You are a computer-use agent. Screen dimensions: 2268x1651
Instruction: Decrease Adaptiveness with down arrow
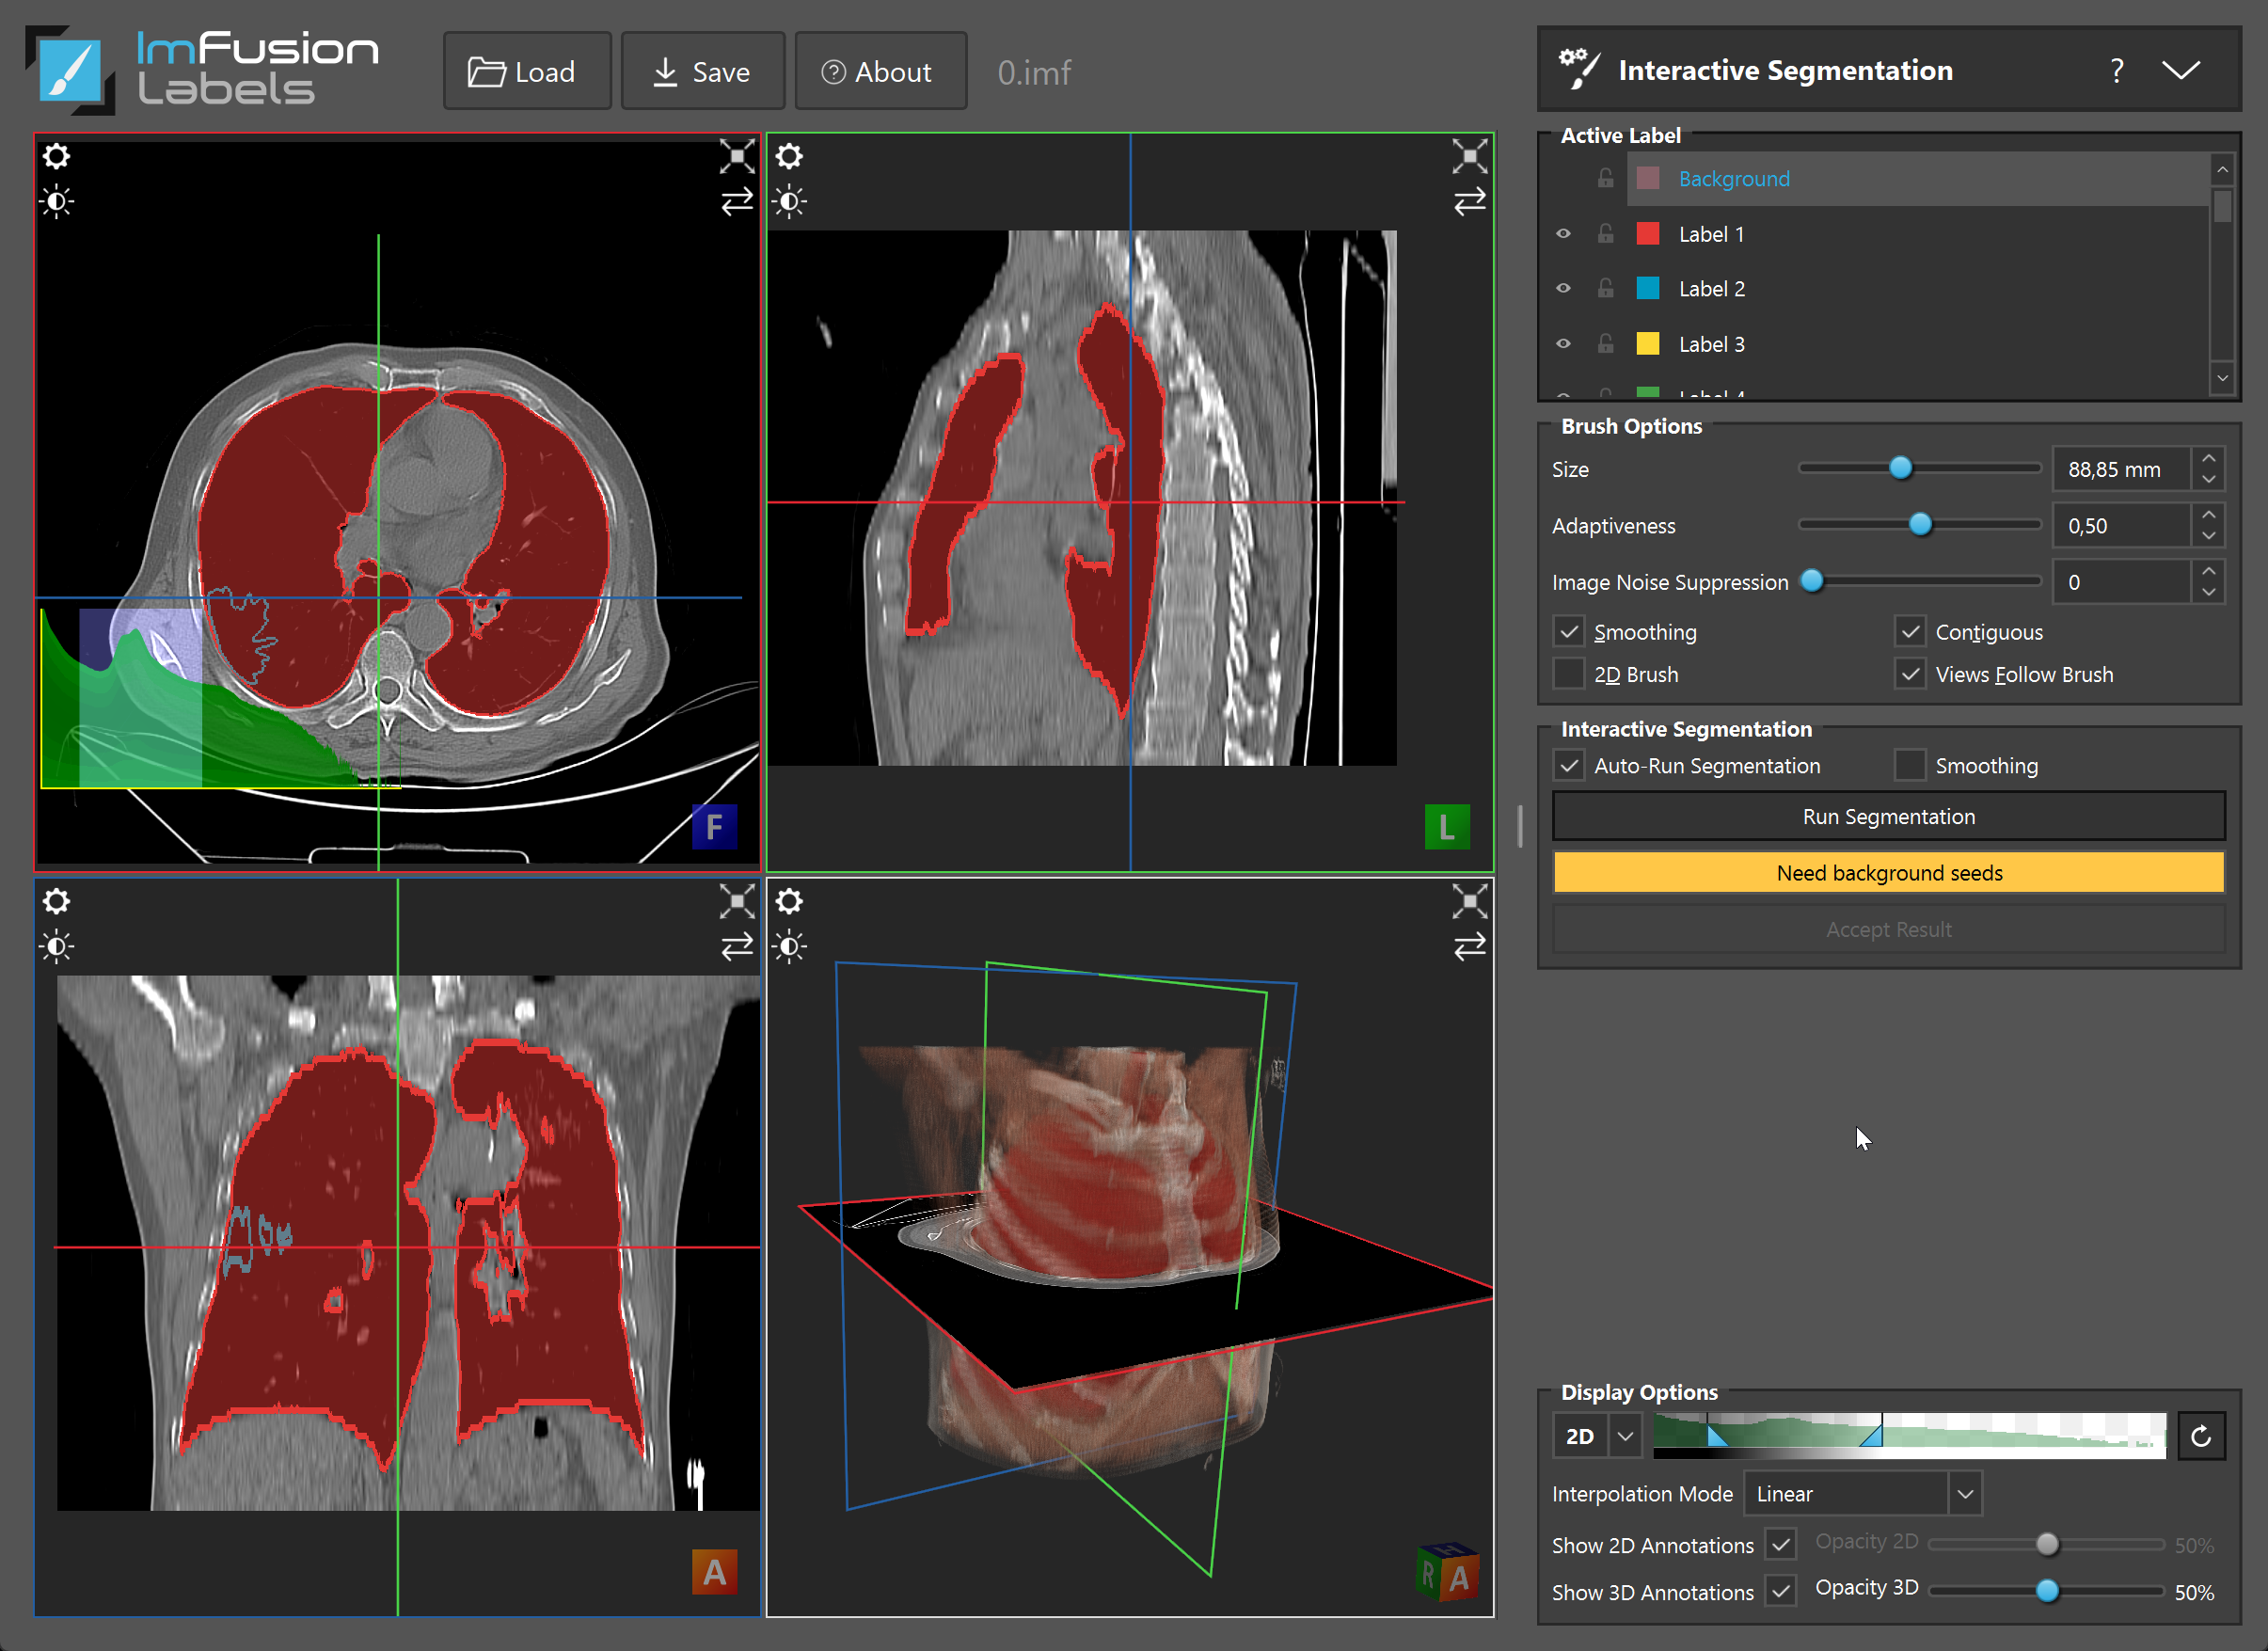2209,536
